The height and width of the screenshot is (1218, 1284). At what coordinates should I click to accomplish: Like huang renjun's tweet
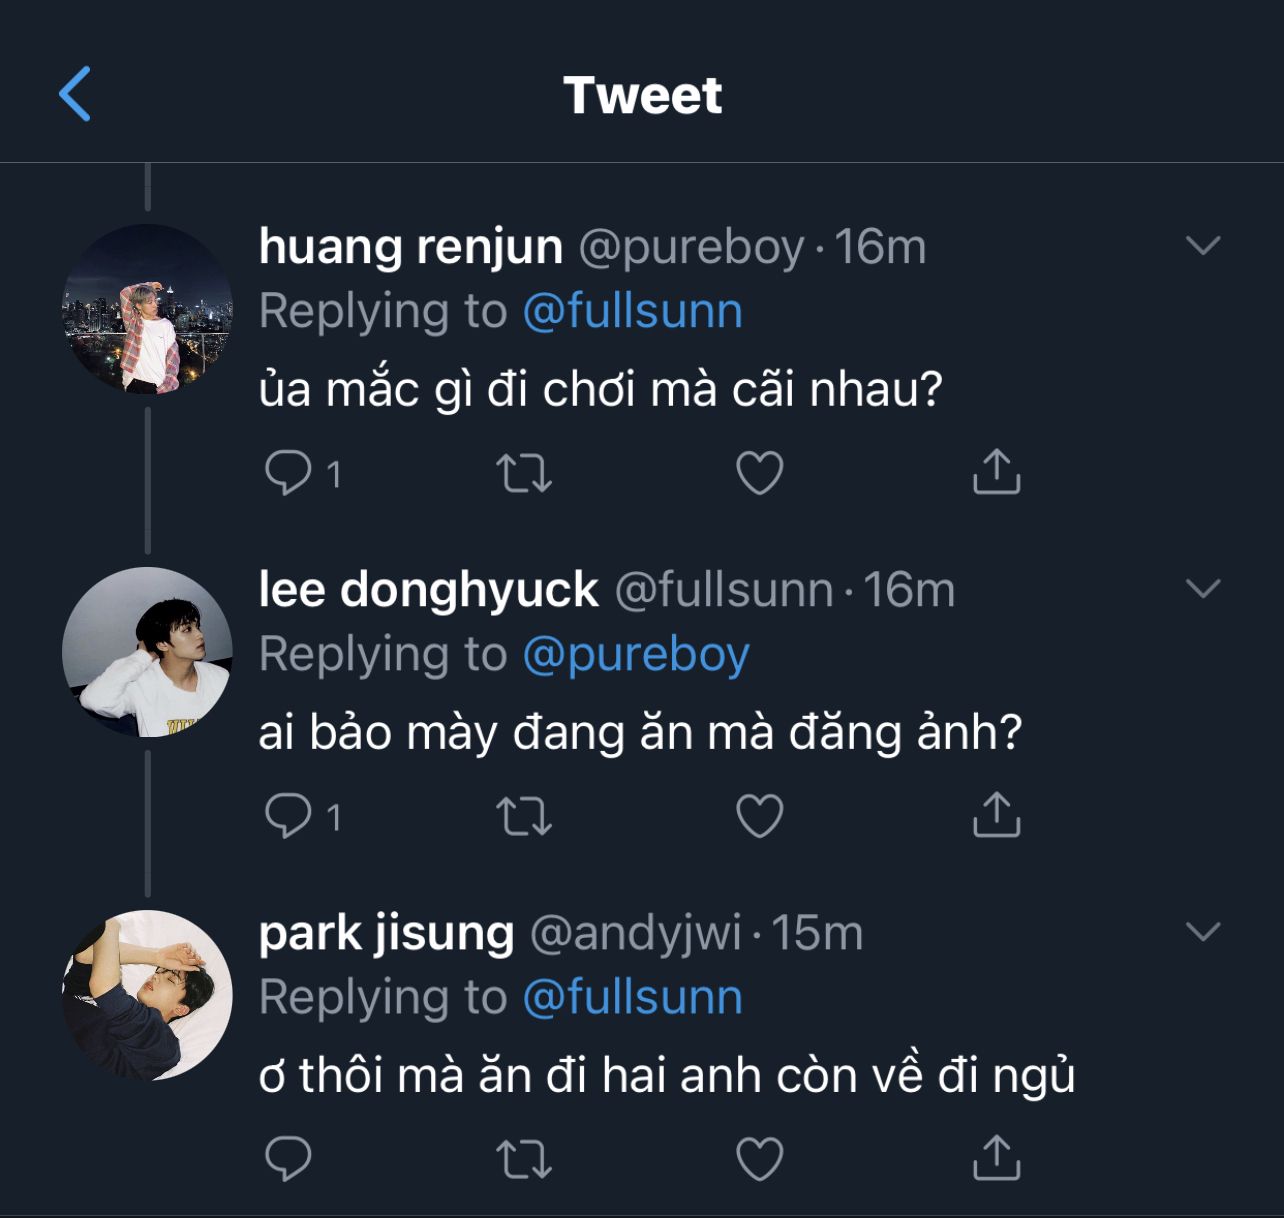[x=760, y=473]
